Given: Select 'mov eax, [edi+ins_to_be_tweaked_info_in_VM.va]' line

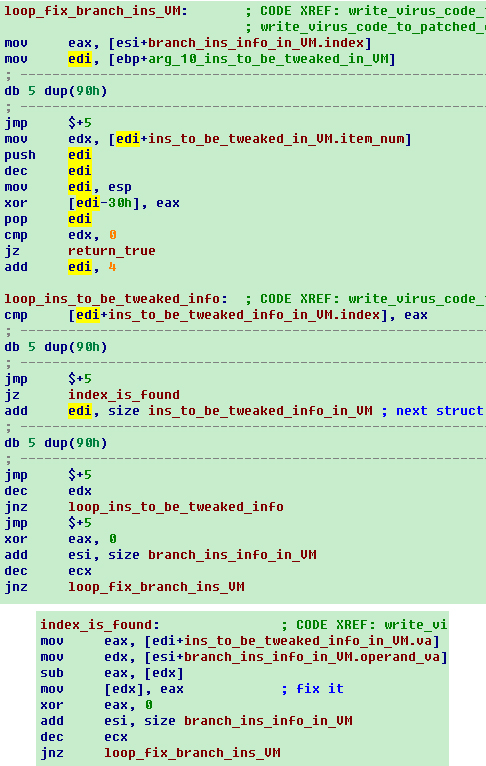Looking at the screenshot, I should point(240,641).
